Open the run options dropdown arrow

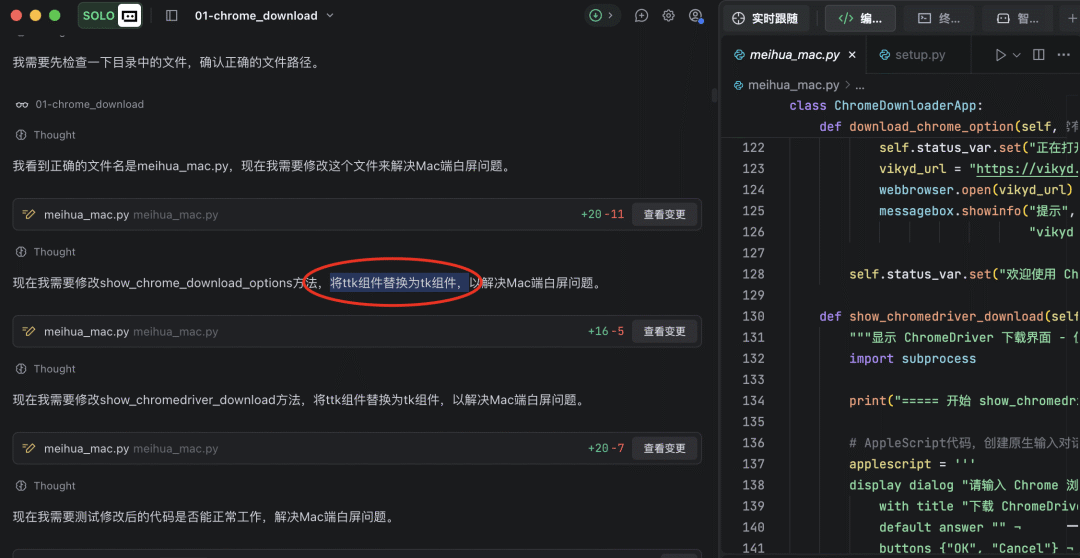[x=1016, y=55]
